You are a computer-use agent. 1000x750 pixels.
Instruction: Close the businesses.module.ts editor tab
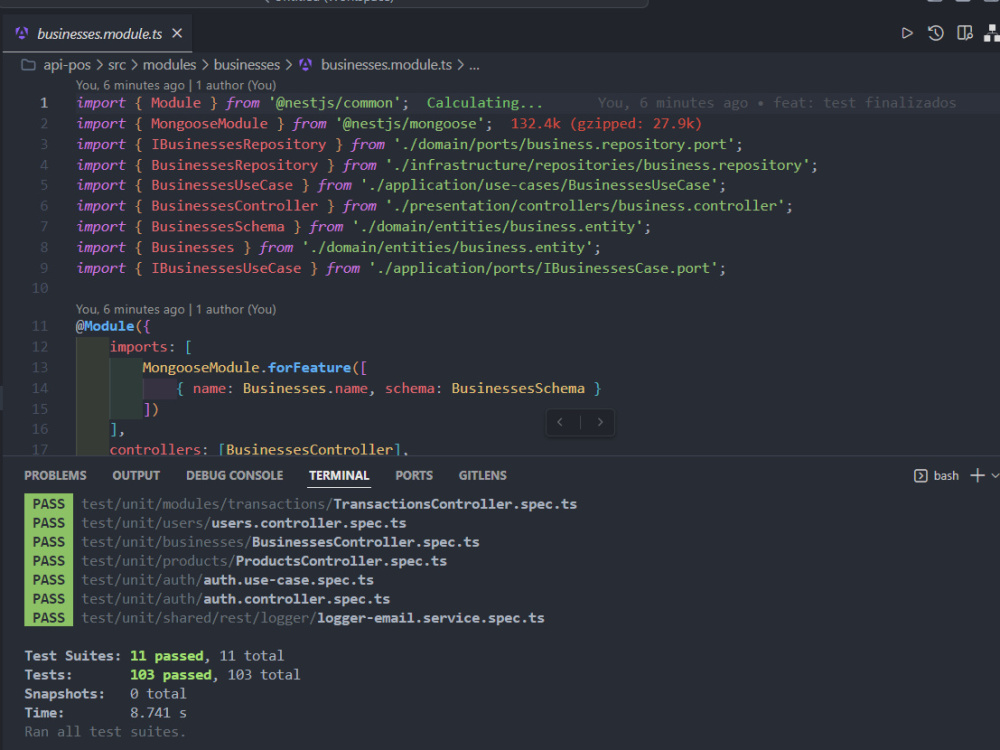tap(177, 33)
